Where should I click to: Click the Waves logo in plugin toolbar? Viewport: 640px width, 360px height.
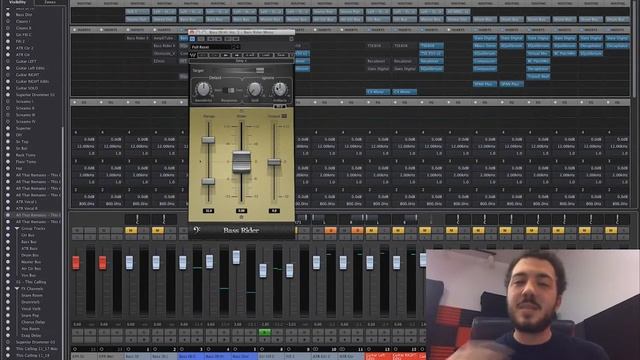click(193, 55)
